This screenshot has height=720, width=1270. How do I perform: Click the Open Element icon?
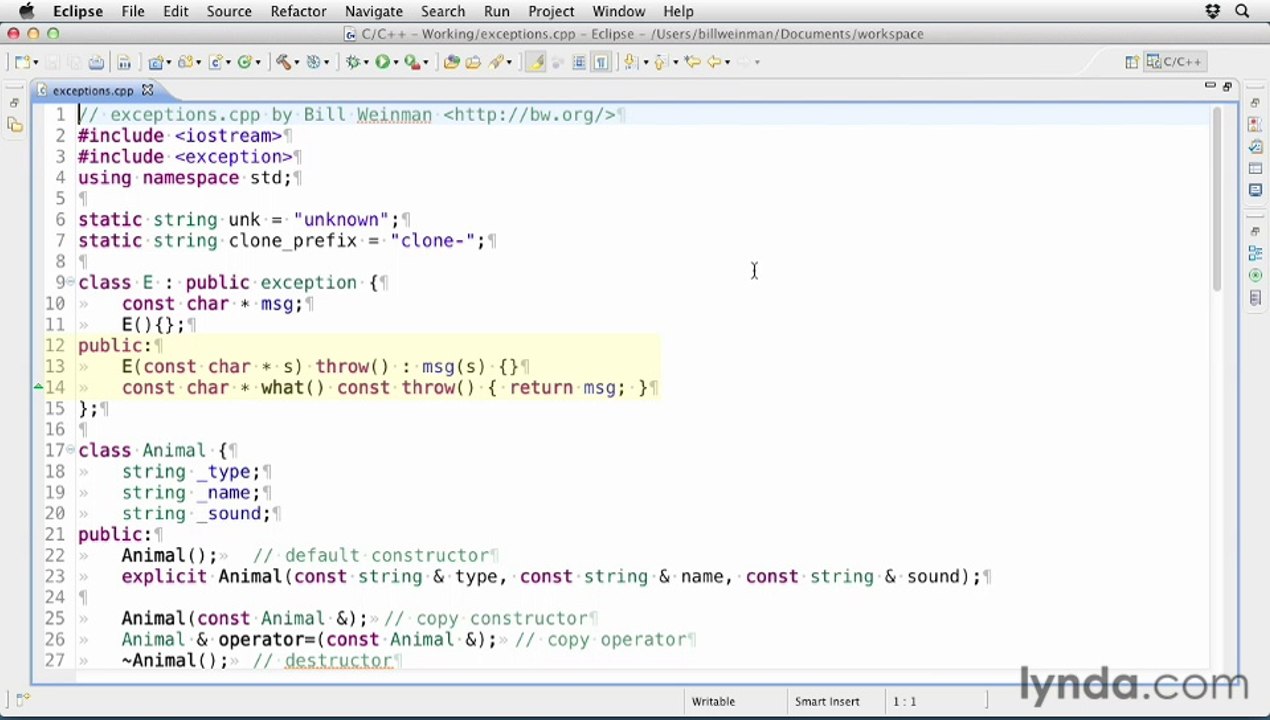[452, 62]
